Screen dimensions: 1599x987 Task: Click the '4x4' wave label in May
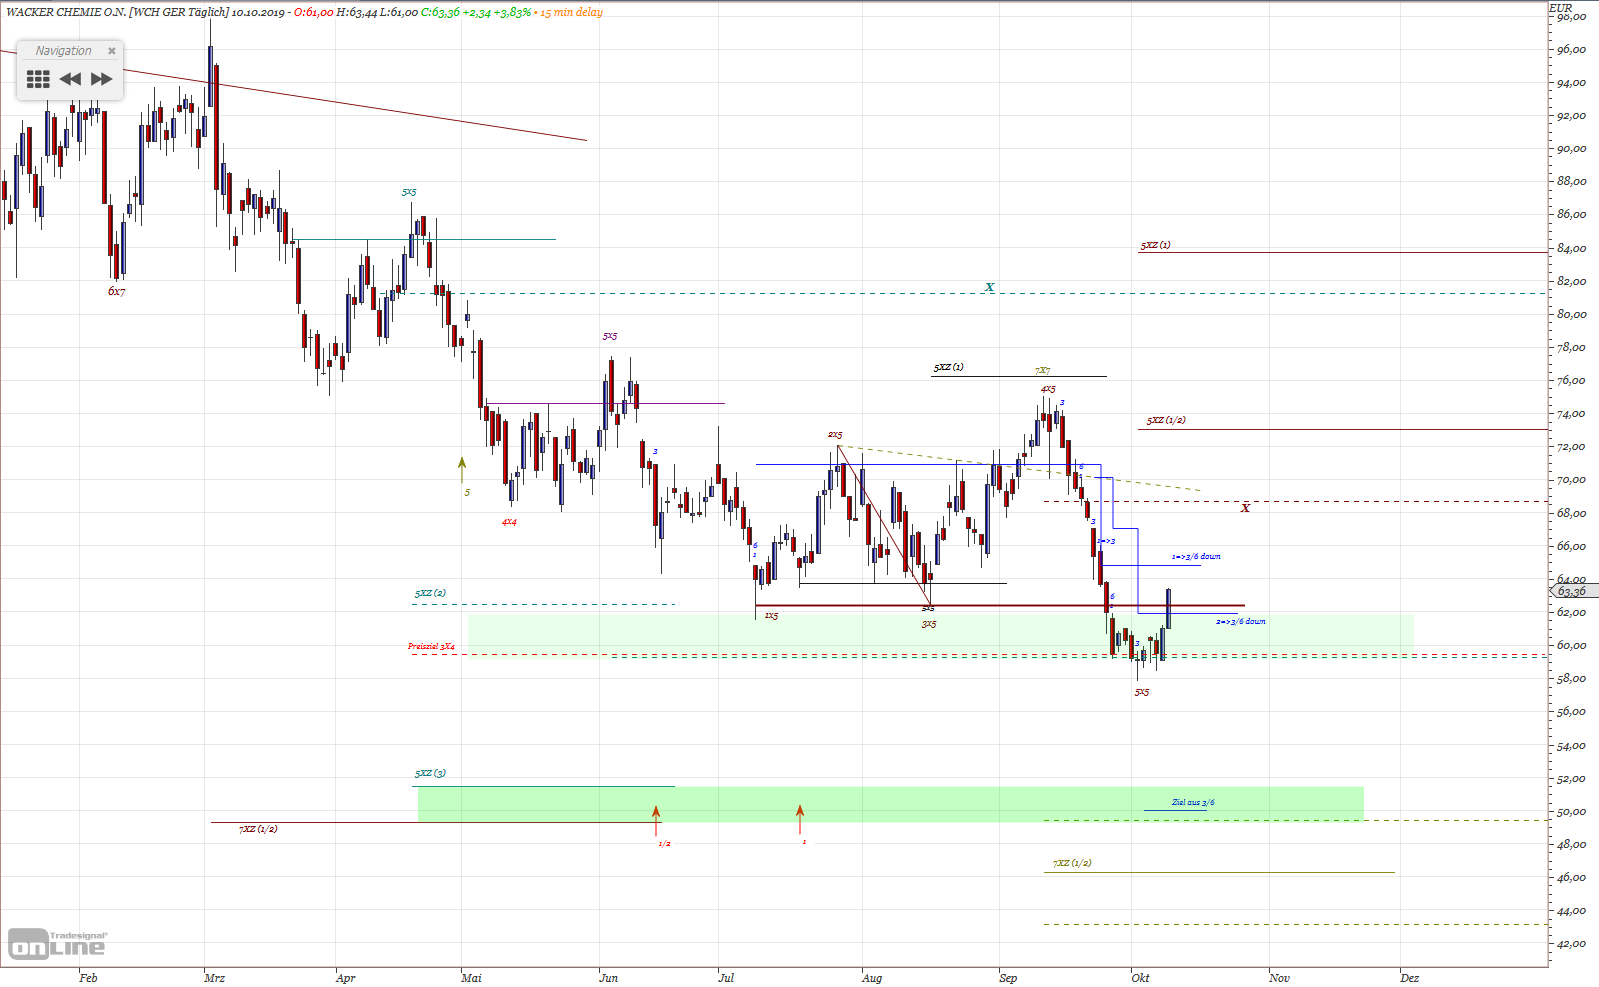509,522
